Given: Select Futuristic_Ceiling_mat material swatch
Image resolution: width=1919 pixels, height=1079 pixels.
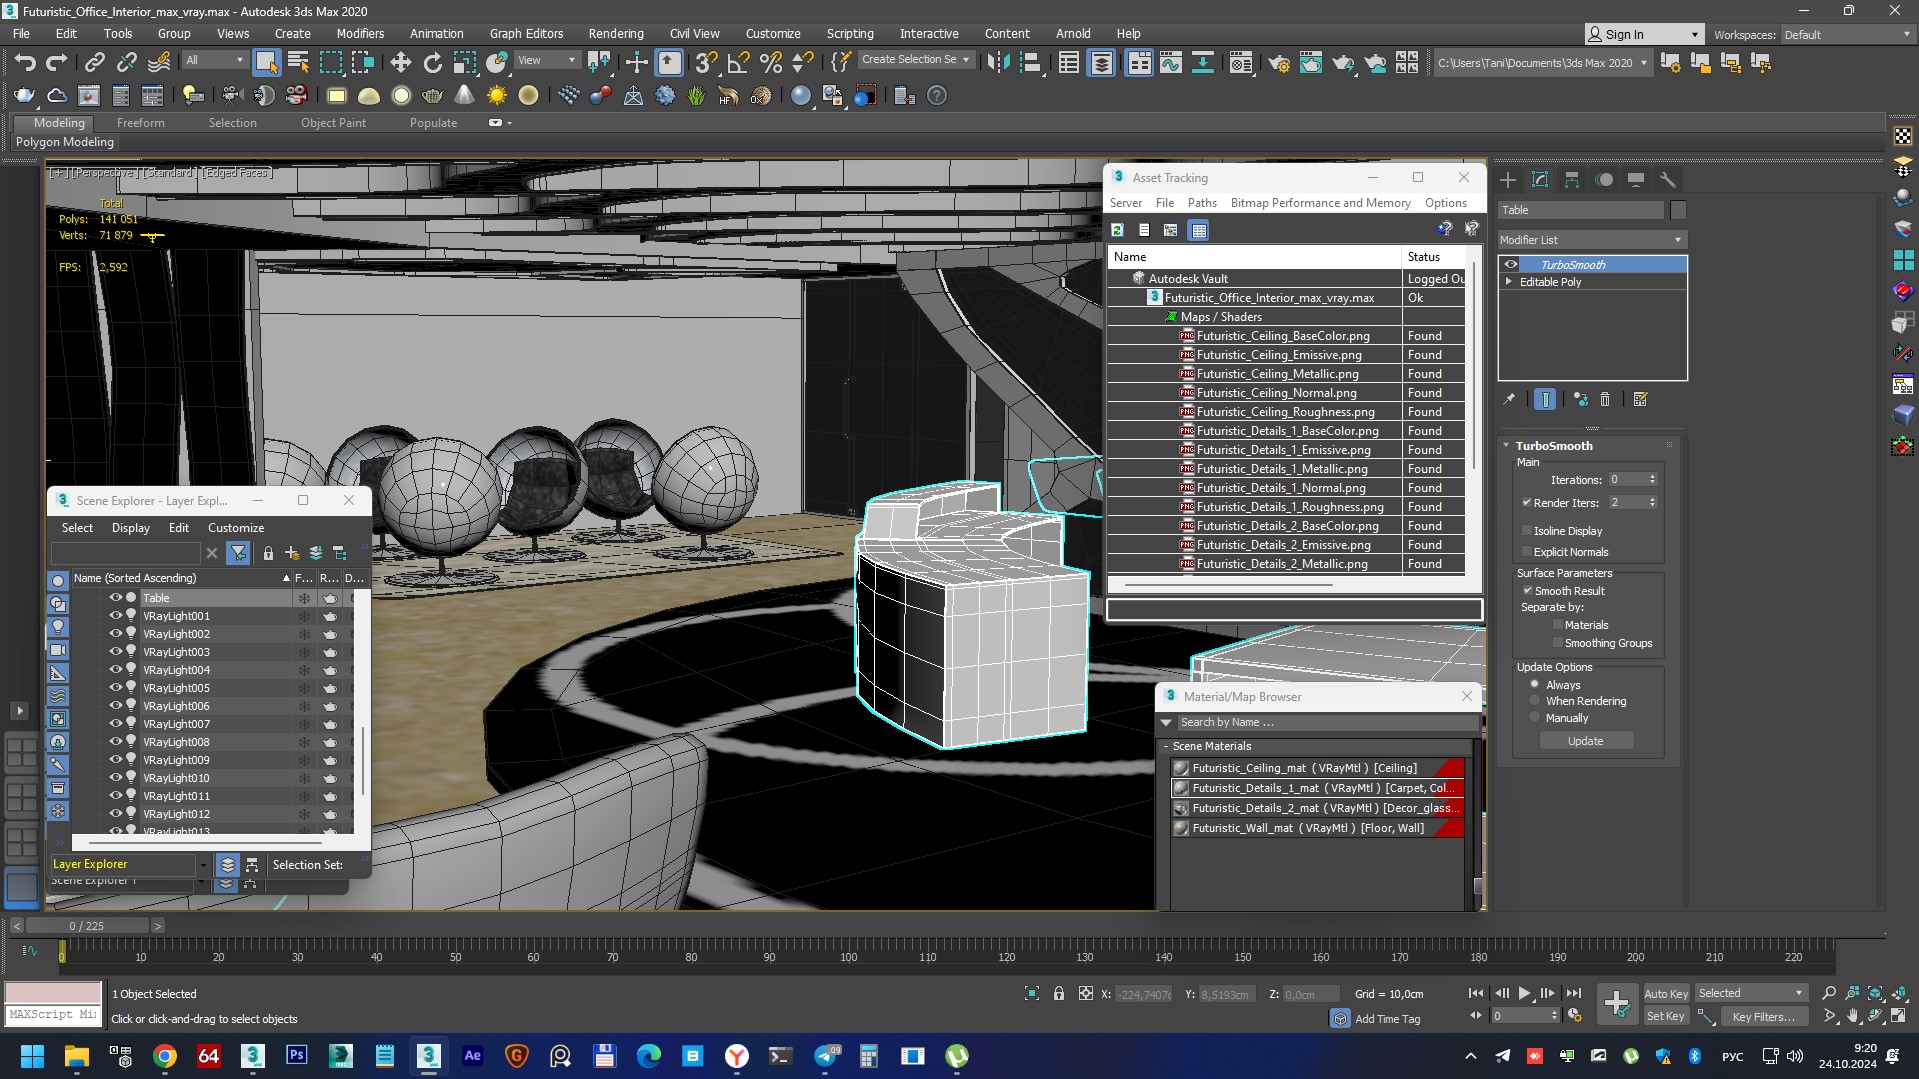Looking at the screenshot, I should pyautogui.click(x=1182, y=768).
